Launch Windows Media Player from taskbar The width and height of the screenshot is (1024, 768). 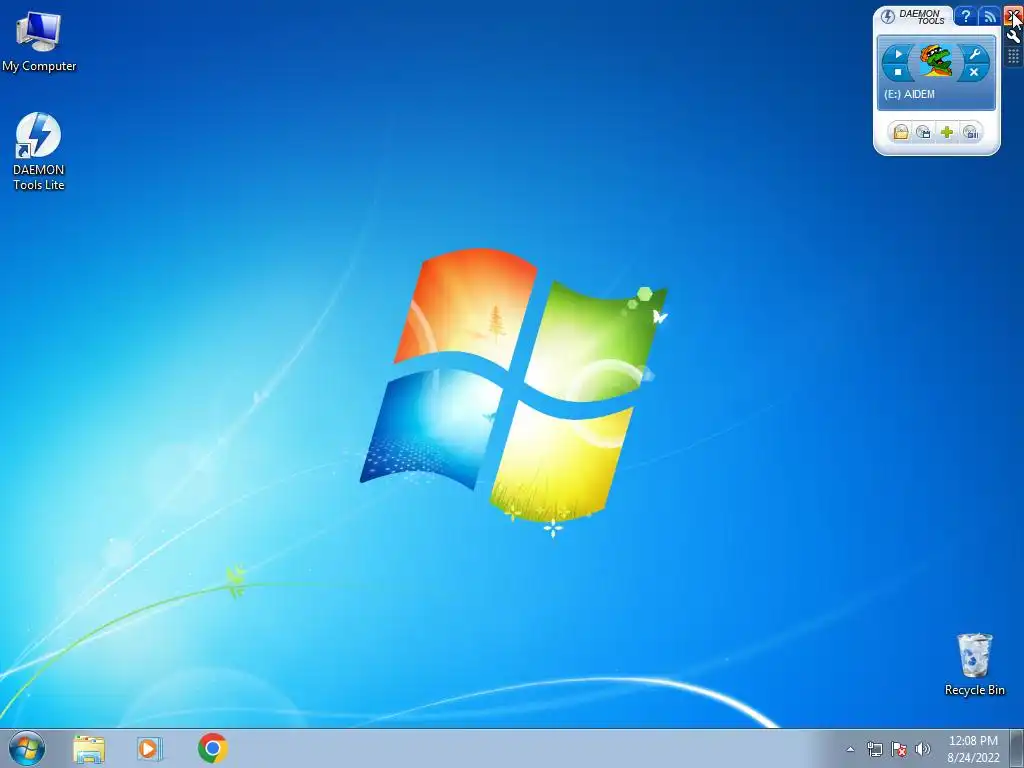pyautogui.click(x=150, y=748)
